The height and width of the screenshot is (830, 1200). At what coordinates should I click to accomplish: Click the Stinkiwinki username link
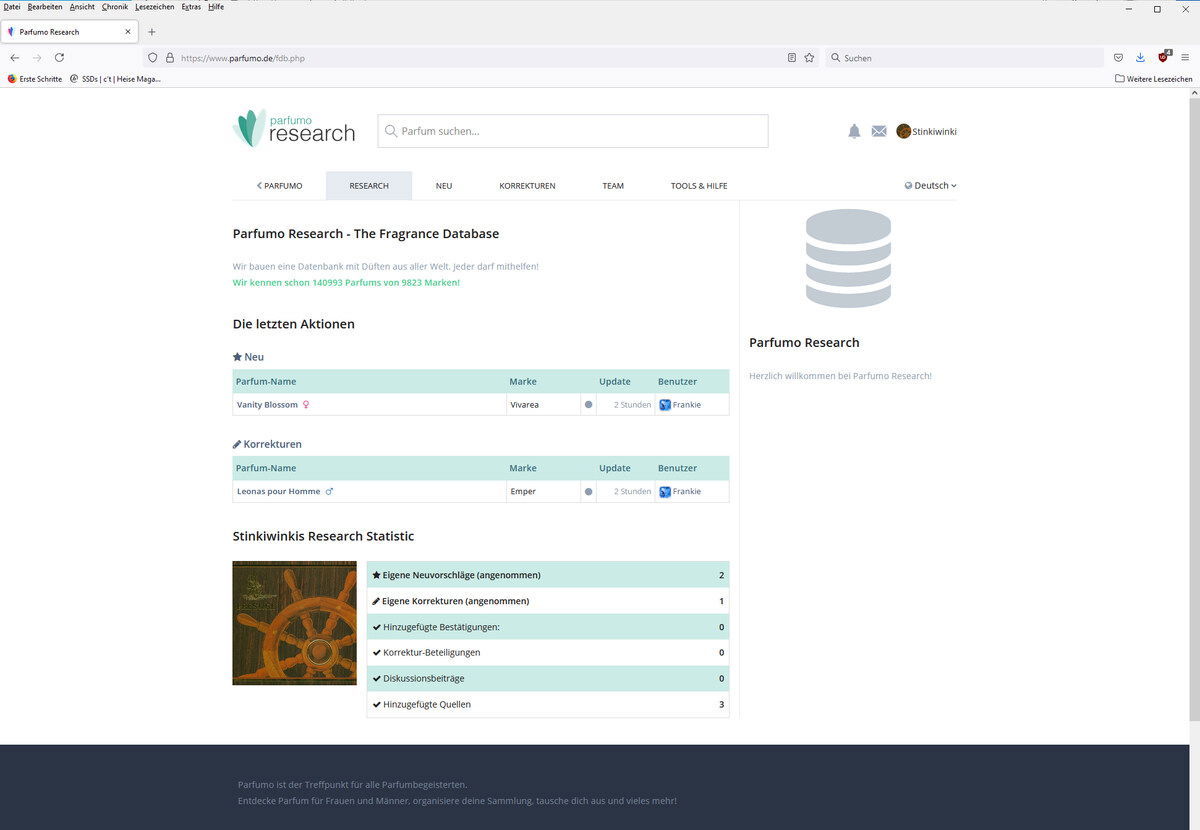(934, 131)
